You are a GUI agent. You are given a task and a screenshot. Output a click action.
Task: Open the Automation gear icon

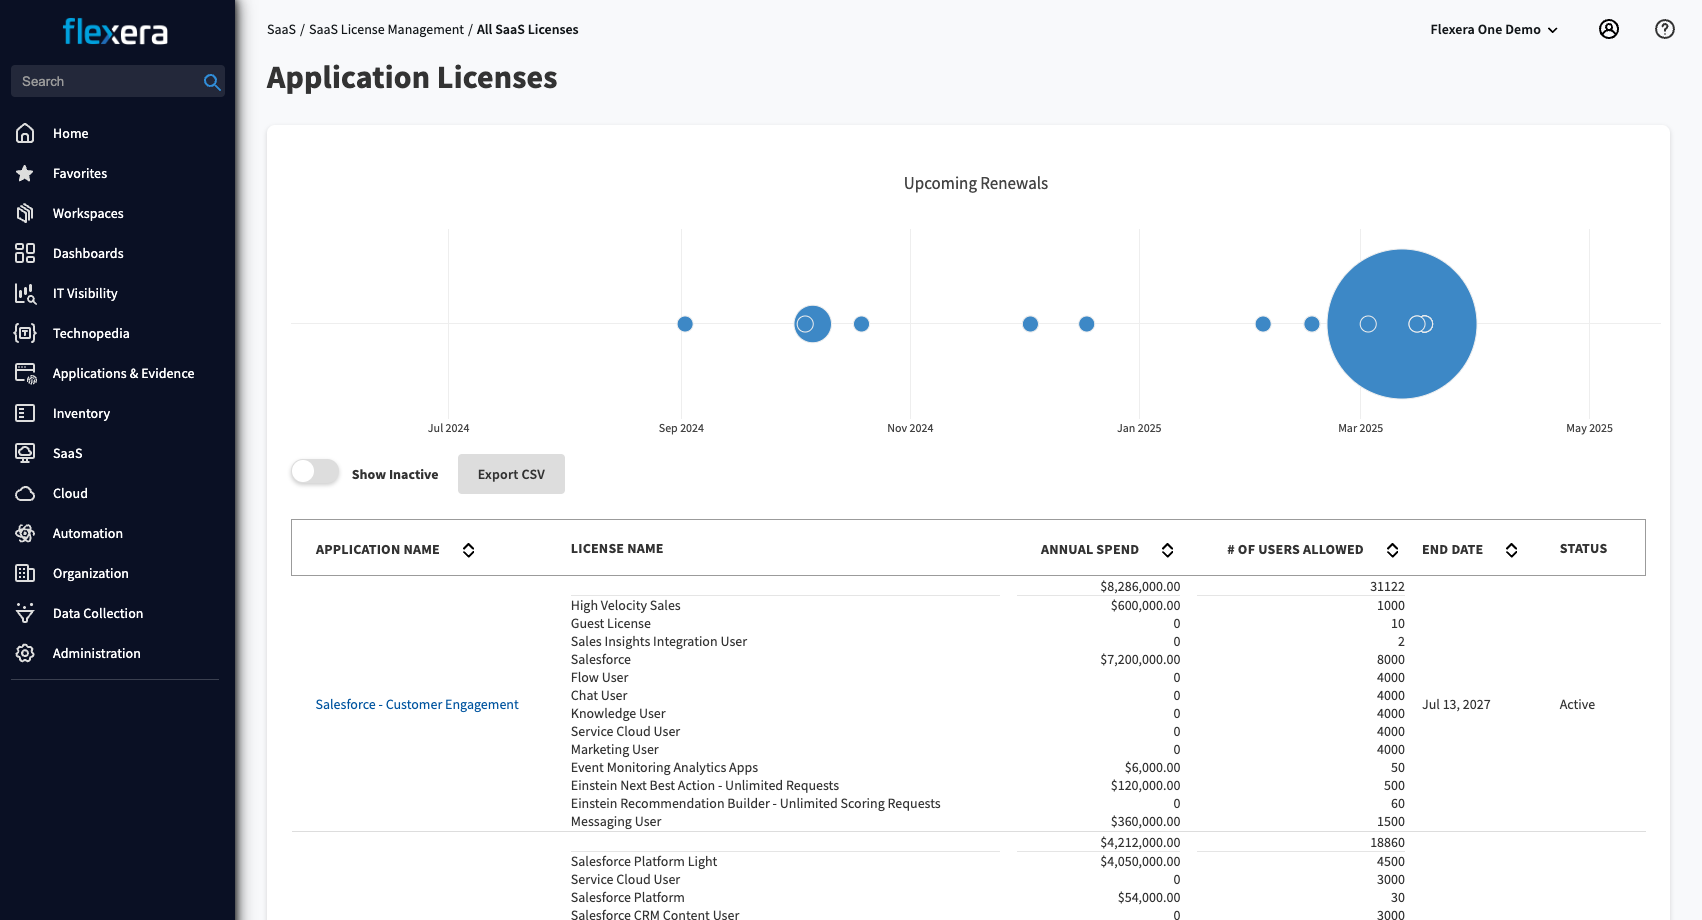25,533
